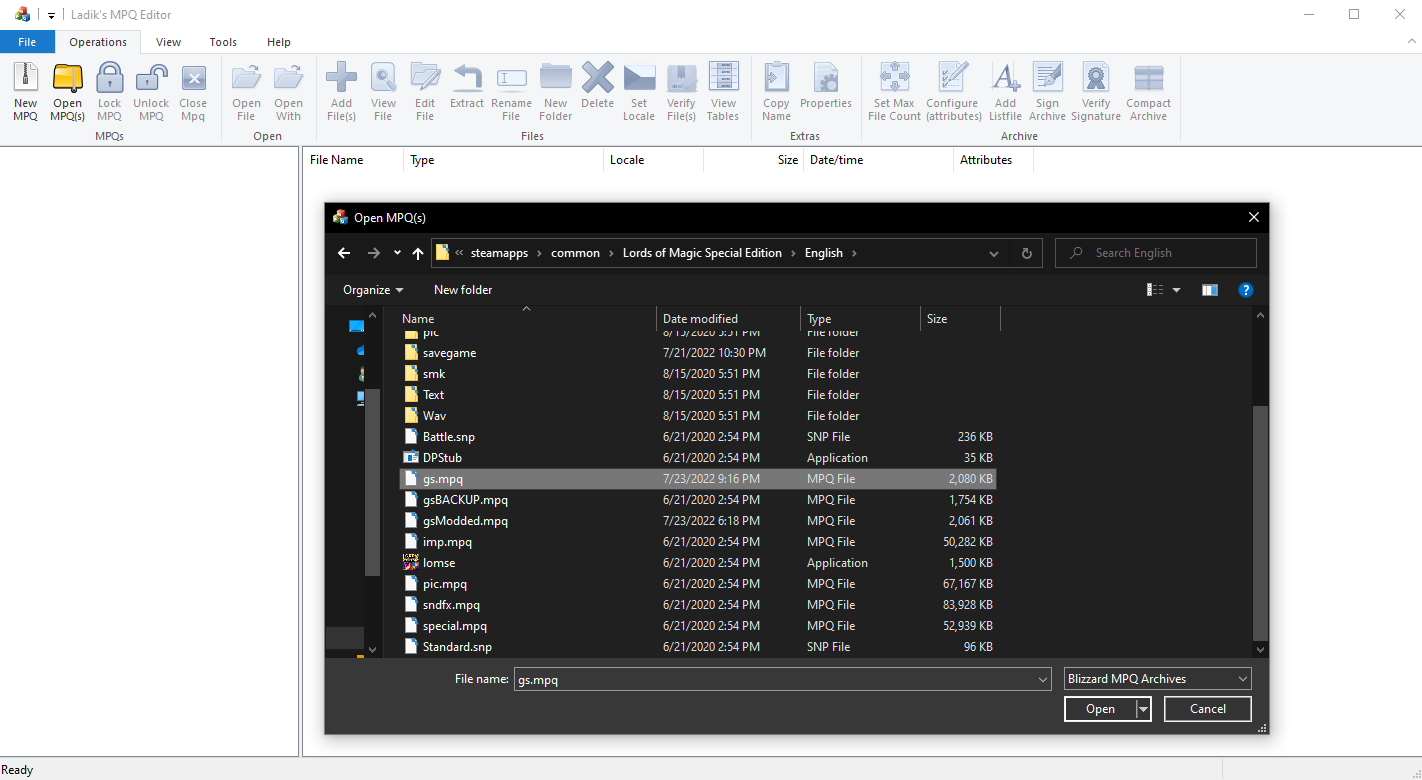1422x780 pixels.
Task: Switch to the Tools tab
Action: point(223,42)
